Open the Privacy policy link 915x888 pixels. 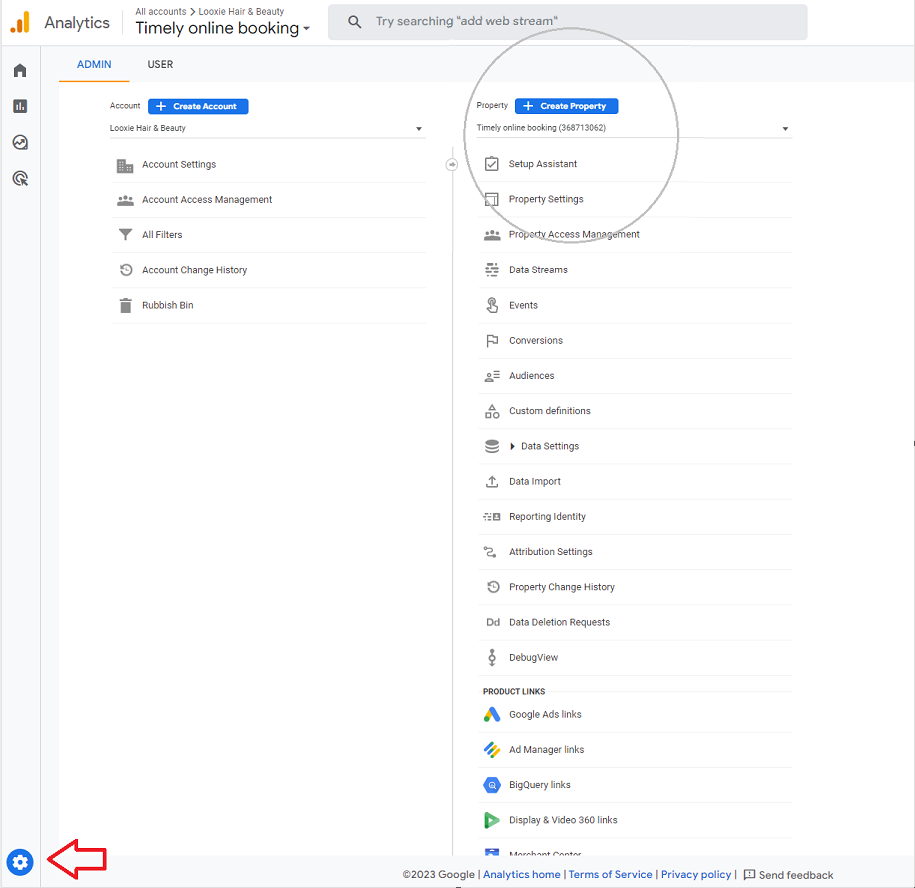point(696,874)
